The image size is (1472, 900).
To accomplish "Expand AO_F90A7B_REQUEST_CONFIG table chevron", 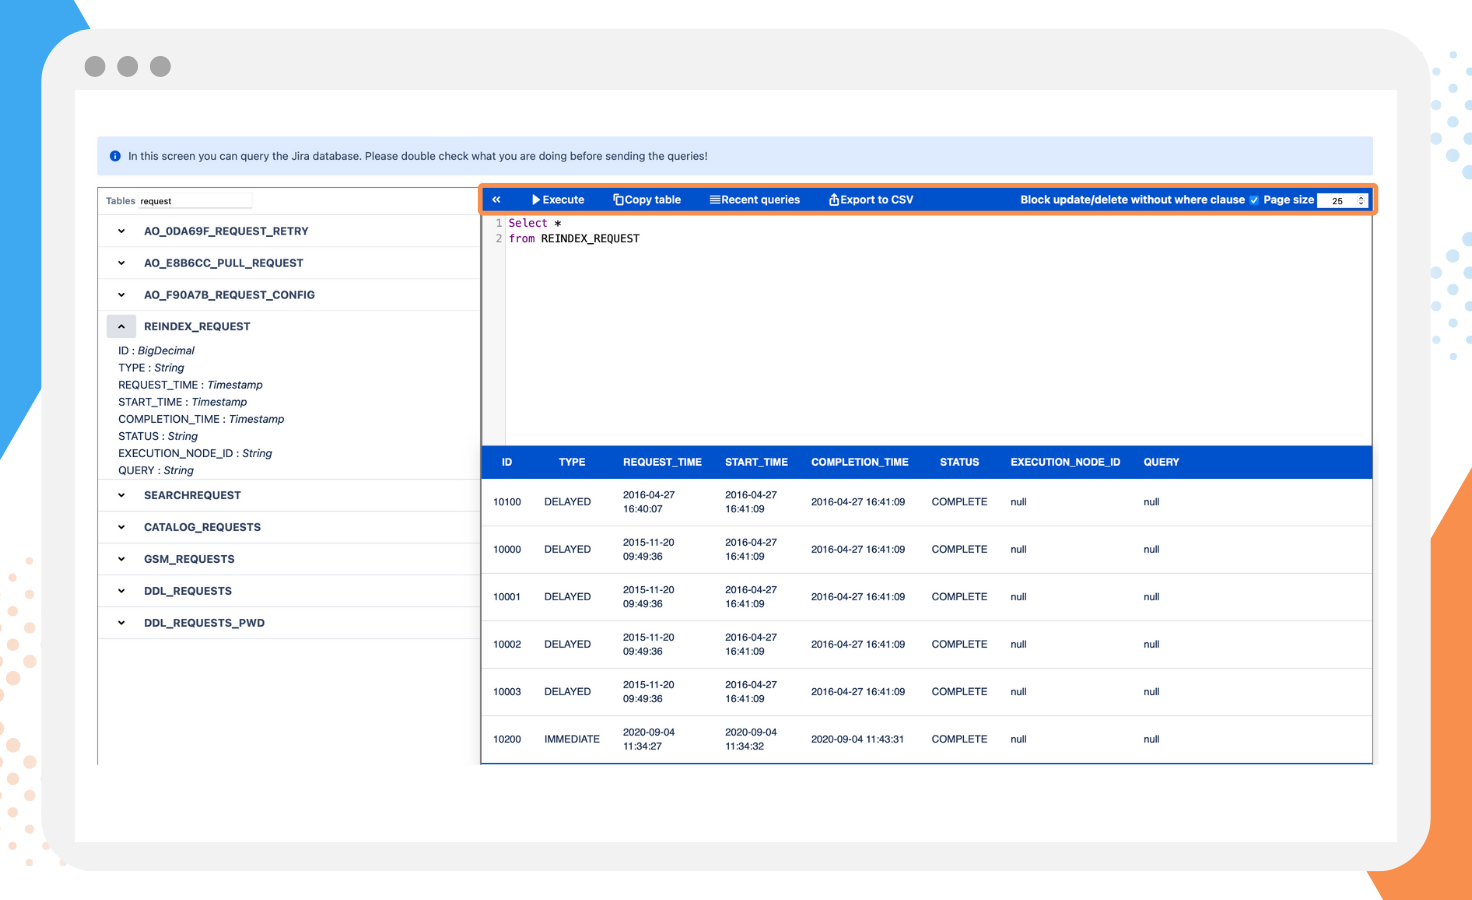I will tap(121, 295).
